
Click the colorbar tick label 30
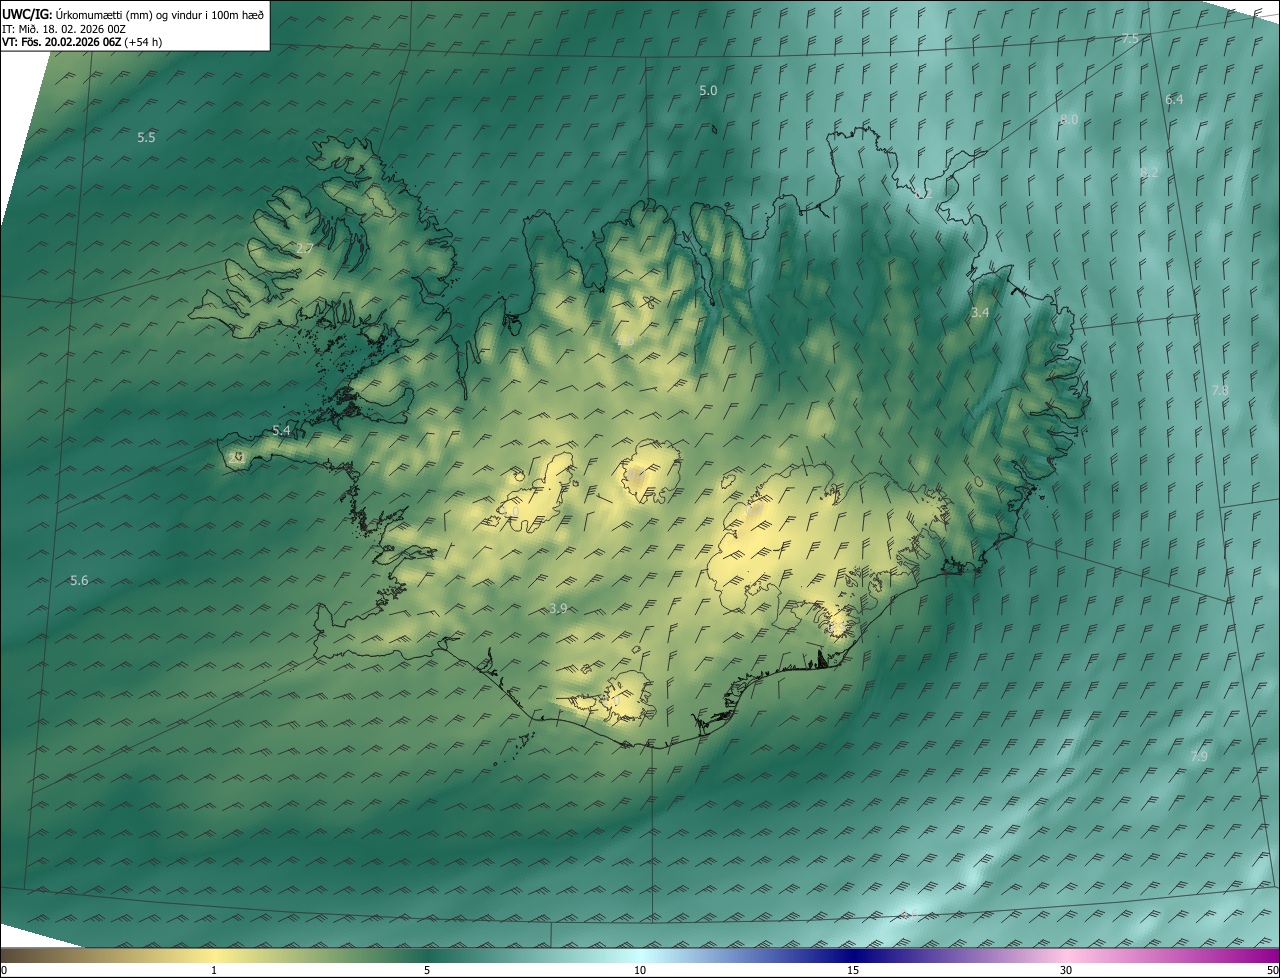click(1066, 970)
